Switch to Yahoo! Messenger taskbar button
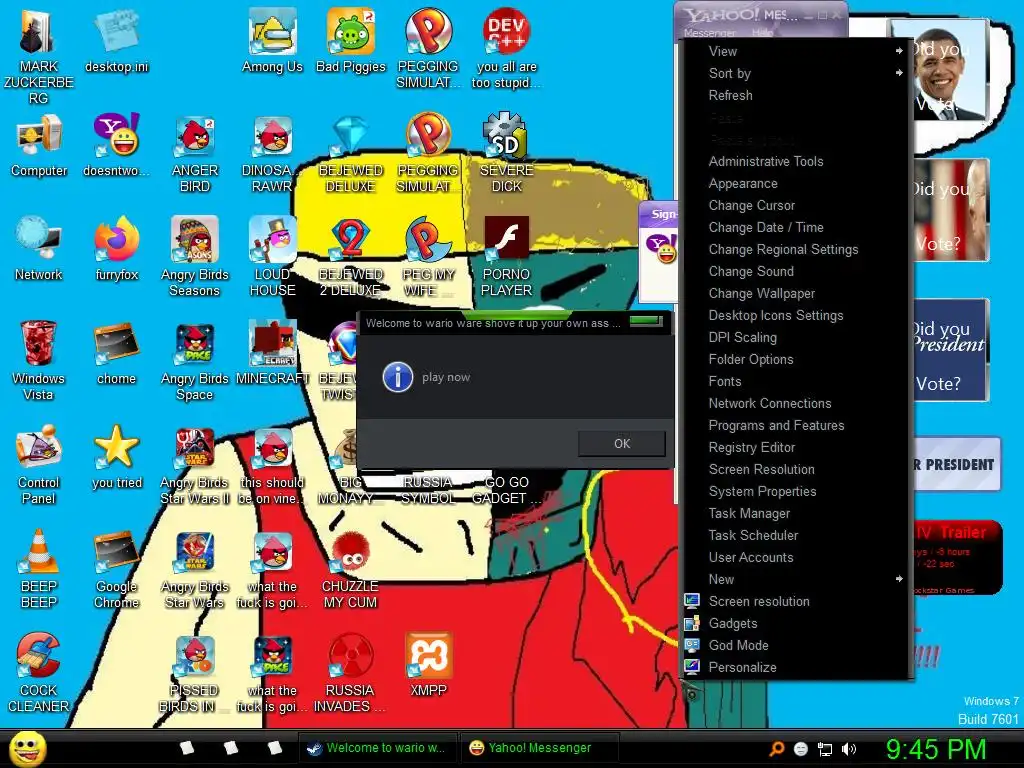 pos(539,748)
